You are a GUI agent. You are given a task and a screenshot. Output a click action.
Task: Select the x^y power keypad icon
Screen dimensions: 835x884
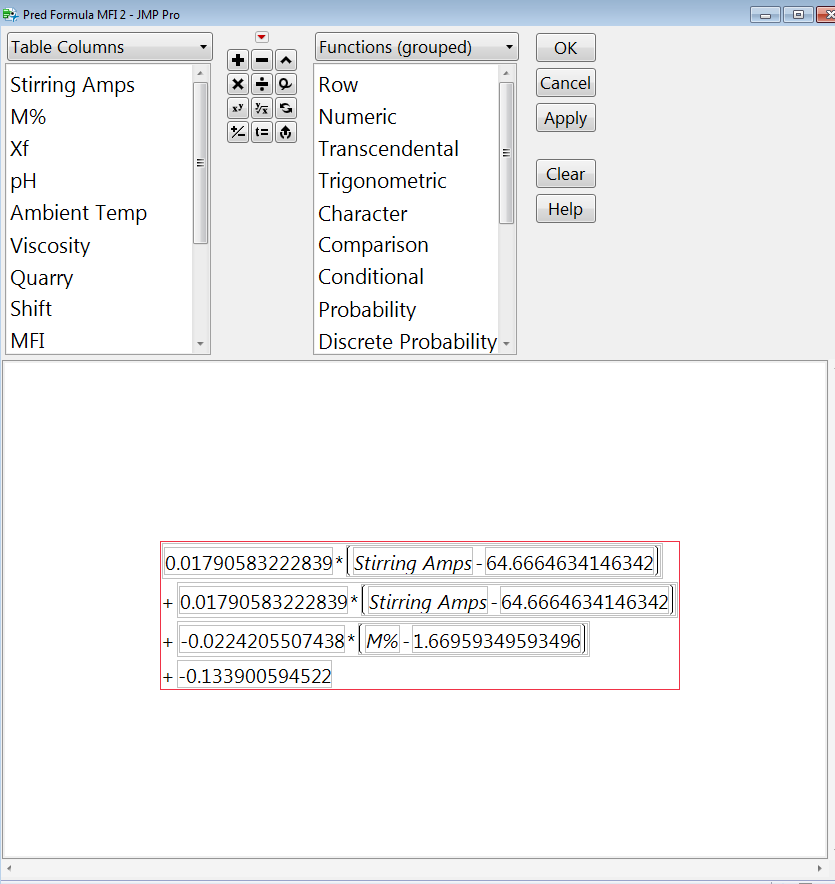pos(237,108)
